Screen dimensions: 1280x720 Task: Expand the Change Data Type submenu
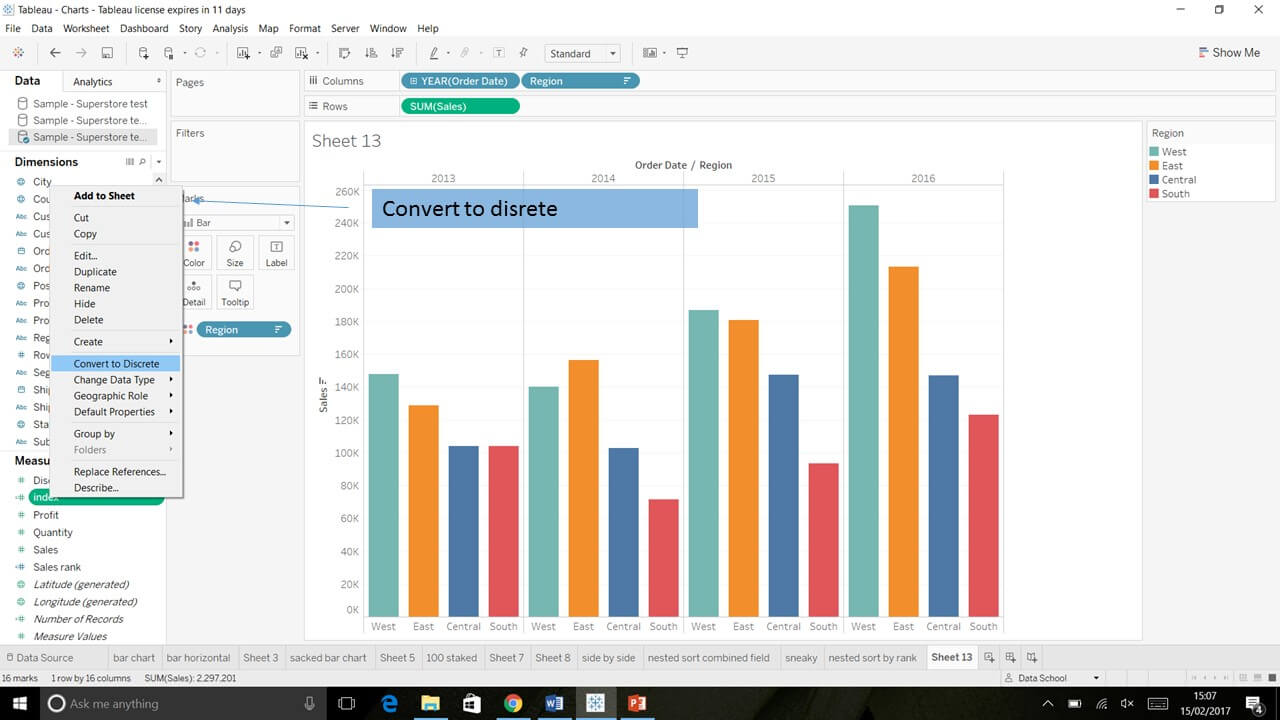click(115, 380)
